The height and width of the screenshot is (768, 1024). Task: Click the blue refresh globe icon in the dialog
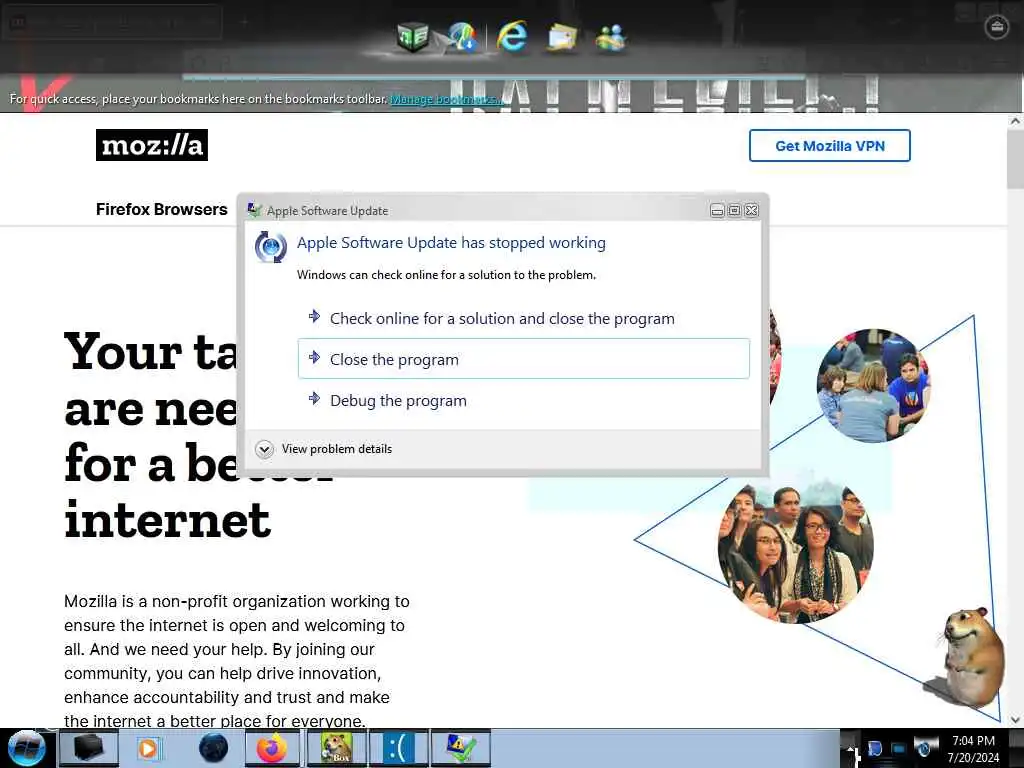[x=270, y=247]
